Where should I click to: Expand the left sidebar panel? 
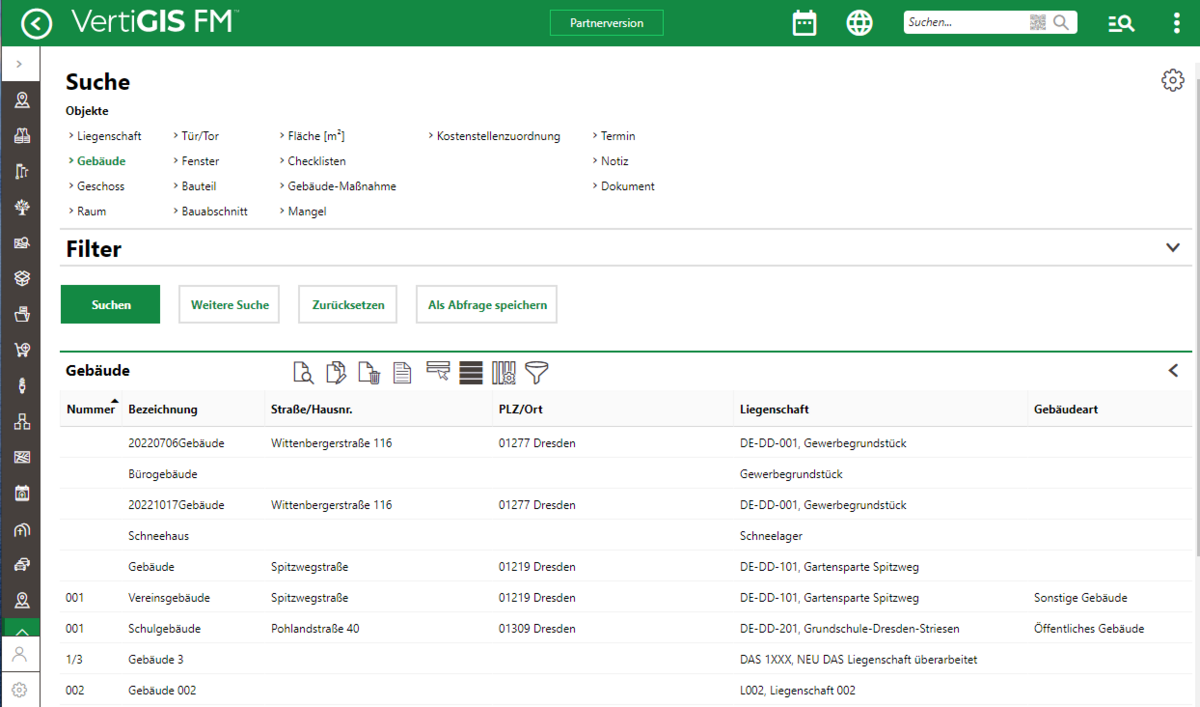point(20,64)
